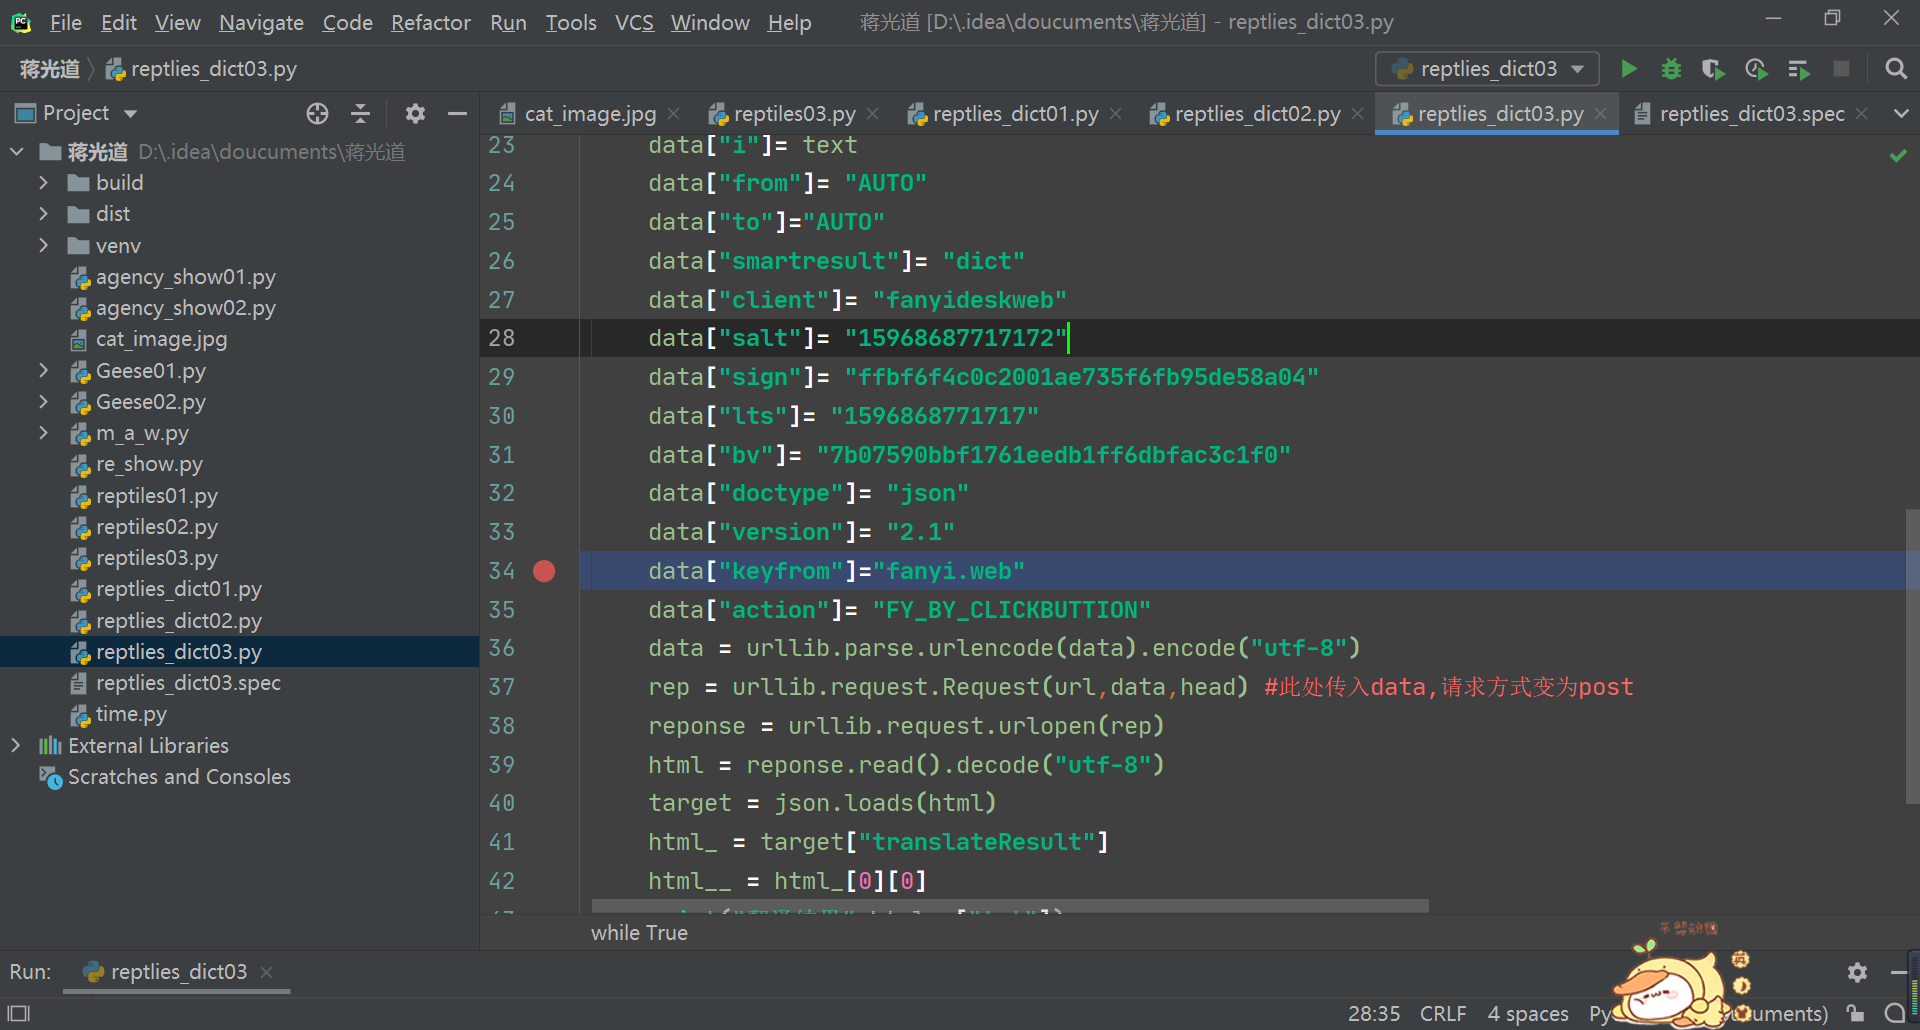Expand the Geese02.py node
The width and height of the screenshot is (1920, 1030).
click(x=43, y=402)
